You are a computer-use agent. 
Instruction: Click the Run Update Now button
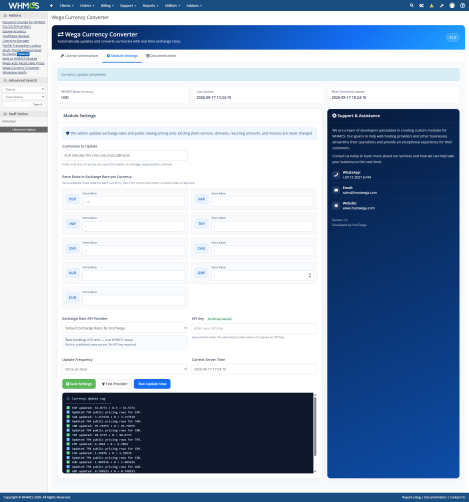[x=152, y=384]
